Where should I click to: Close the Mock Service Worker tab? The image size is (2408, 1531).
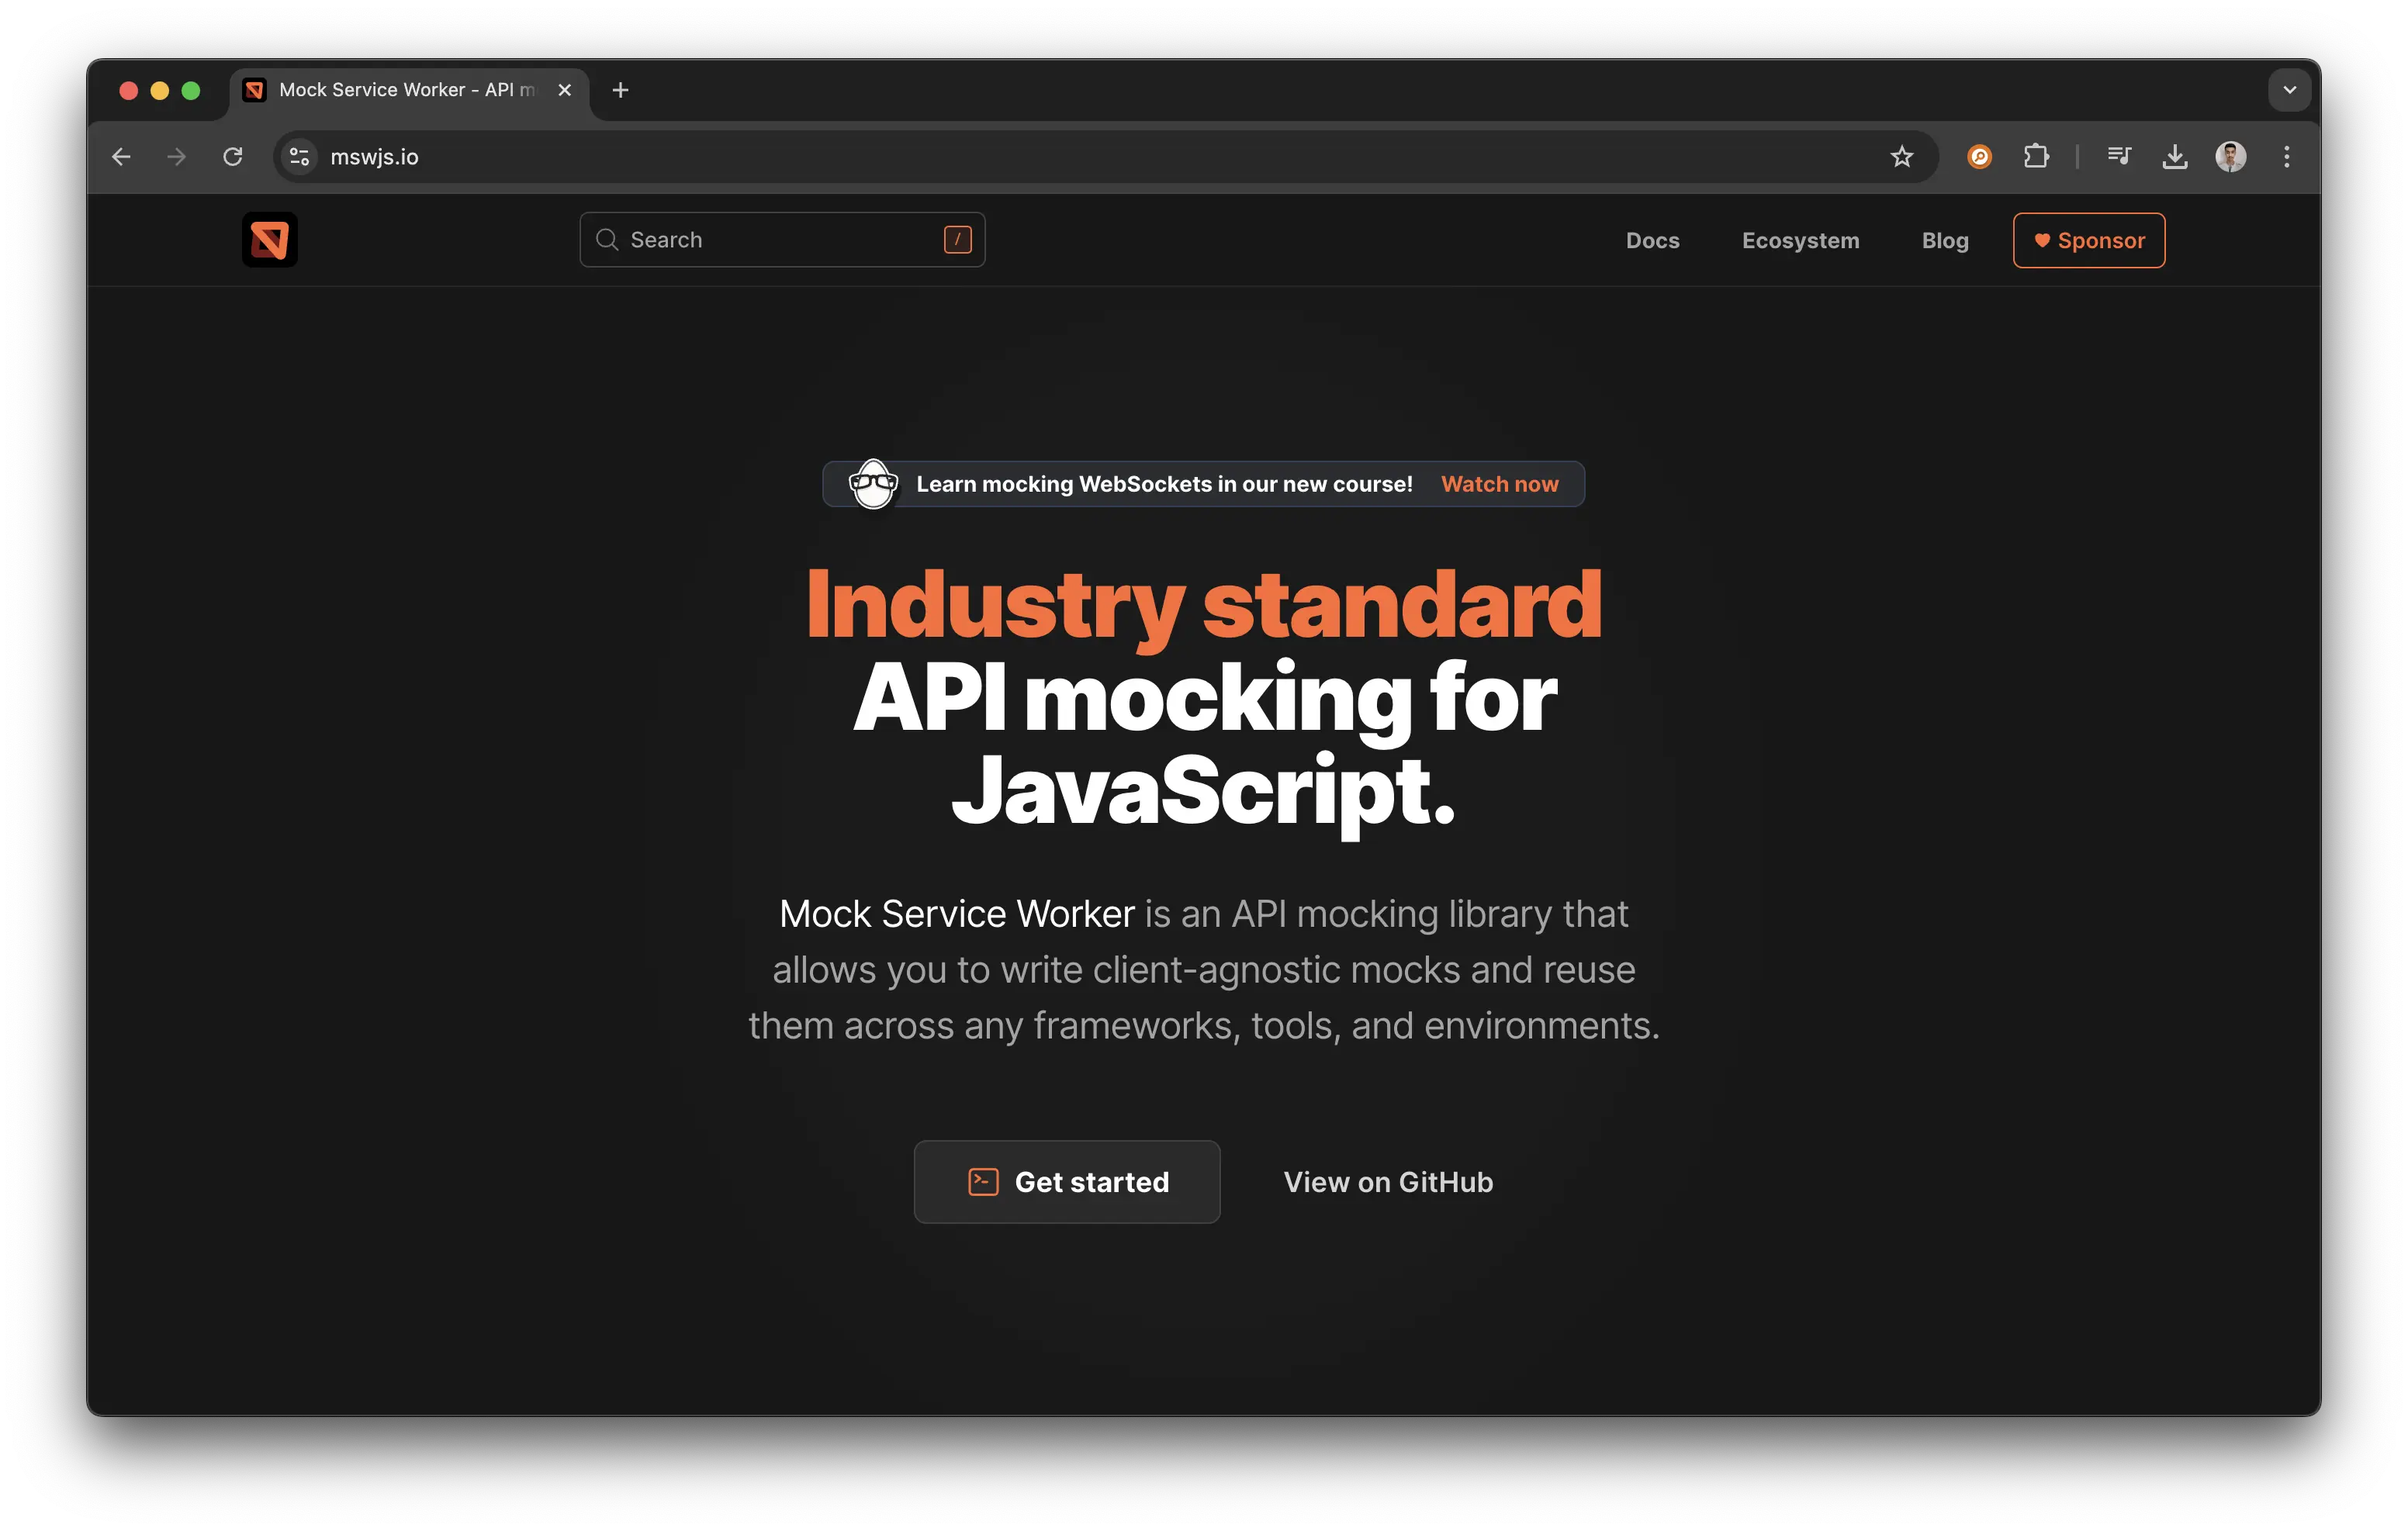(565, 90)
